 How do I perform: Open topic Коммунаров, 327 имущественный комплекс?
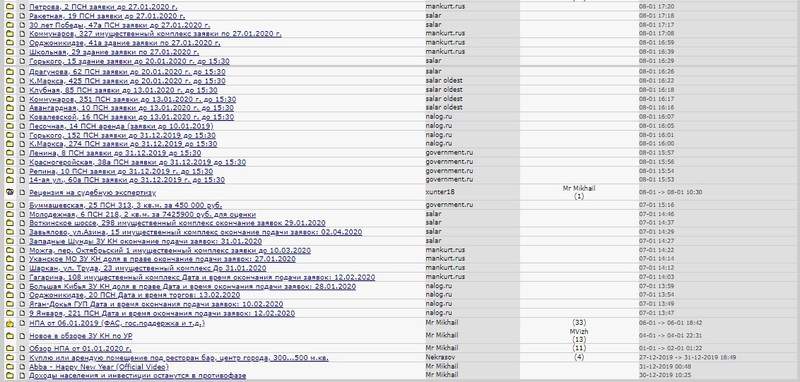pyautogui.click(x=155, y=34)
